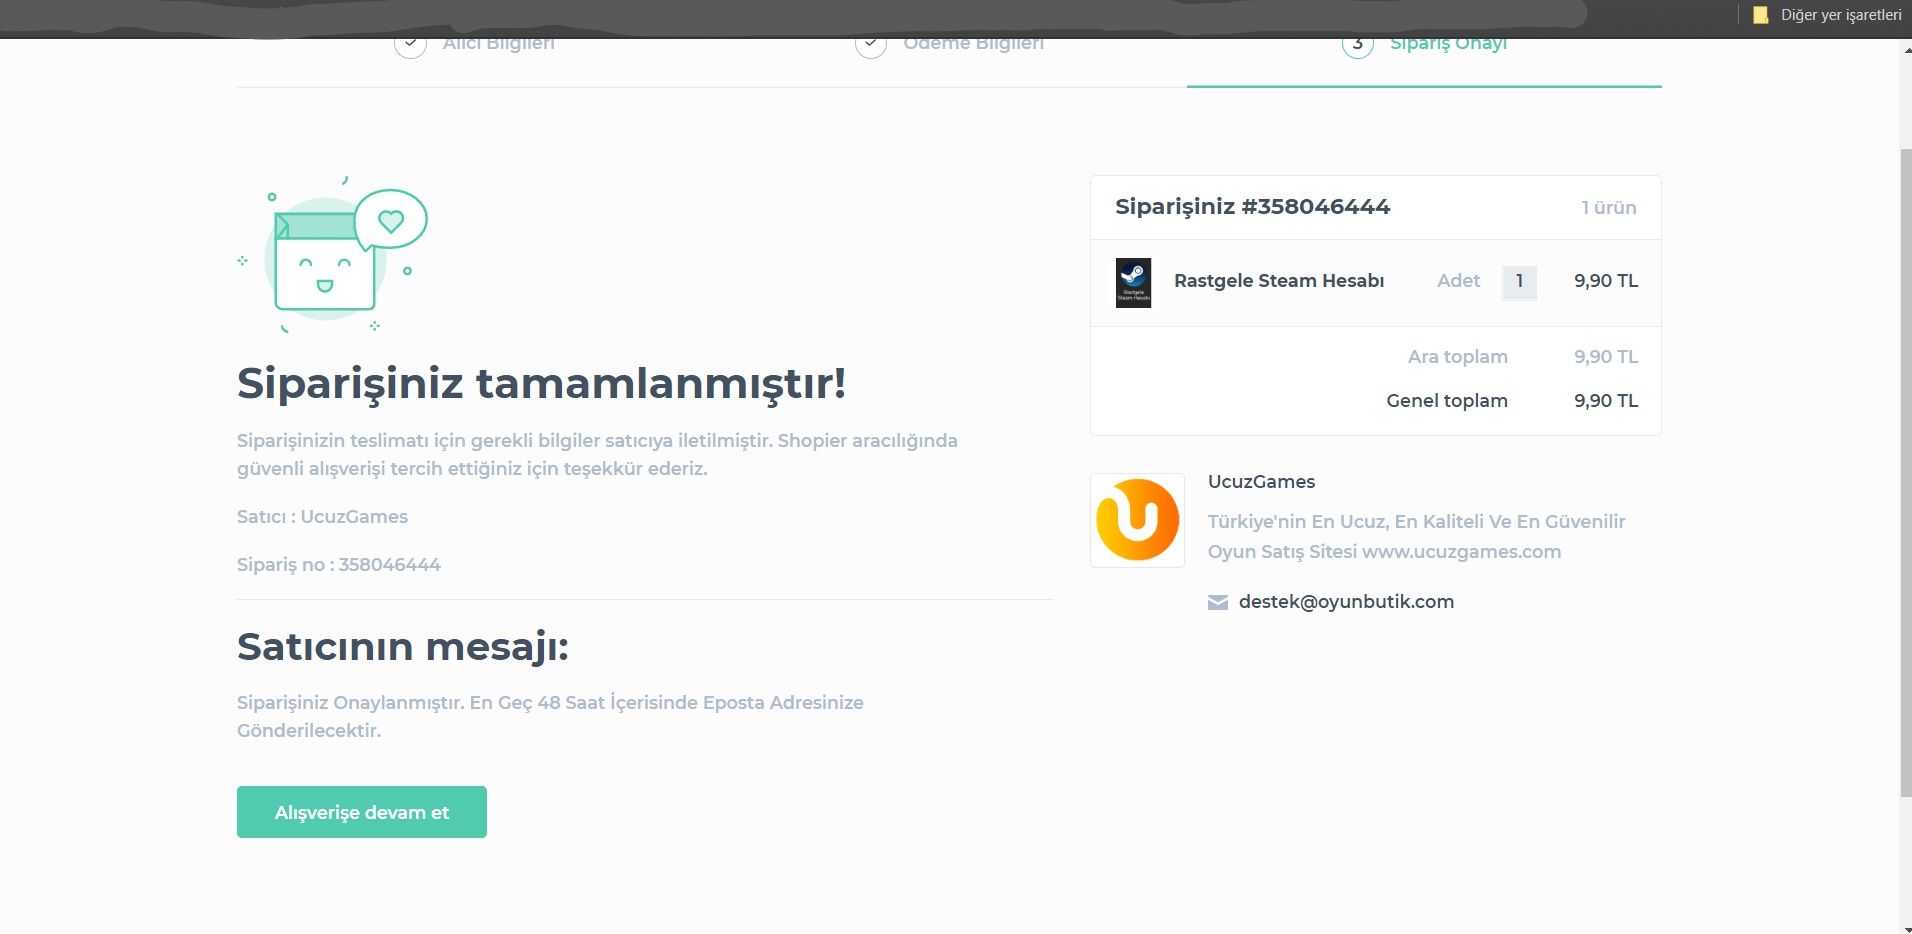Click the Satıcının mesajı: heading
The height and width of the screenshot is (934, 1912).
(x=403, y=648)
